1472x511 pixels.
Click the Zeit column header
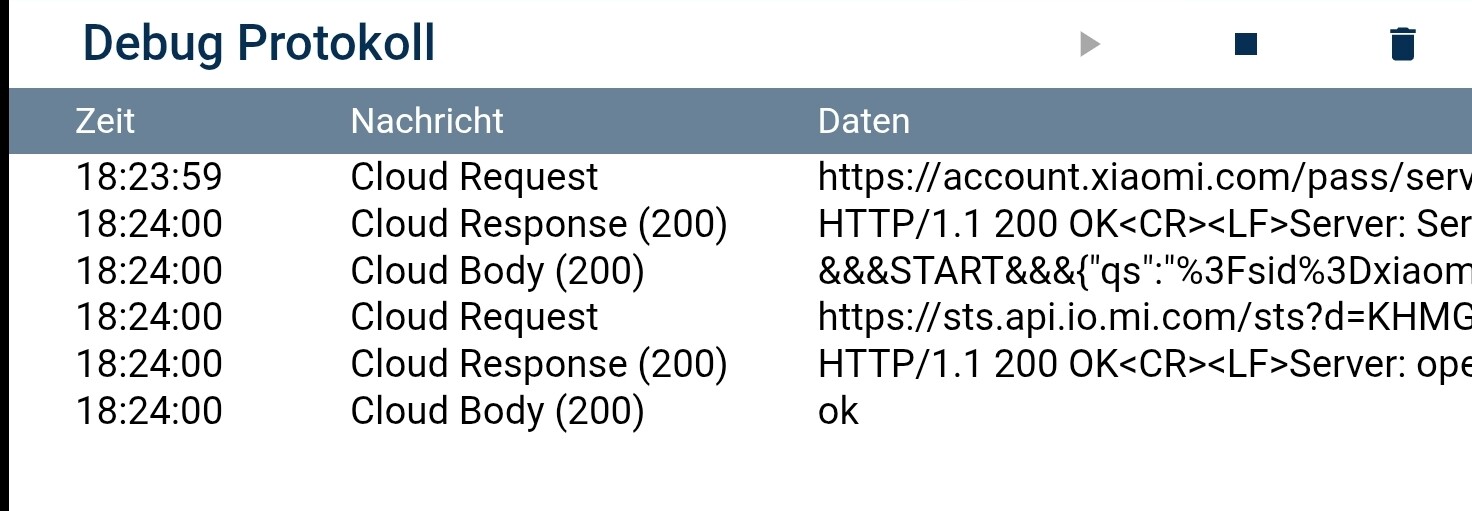pyautogui.click(x=105, y=121)
